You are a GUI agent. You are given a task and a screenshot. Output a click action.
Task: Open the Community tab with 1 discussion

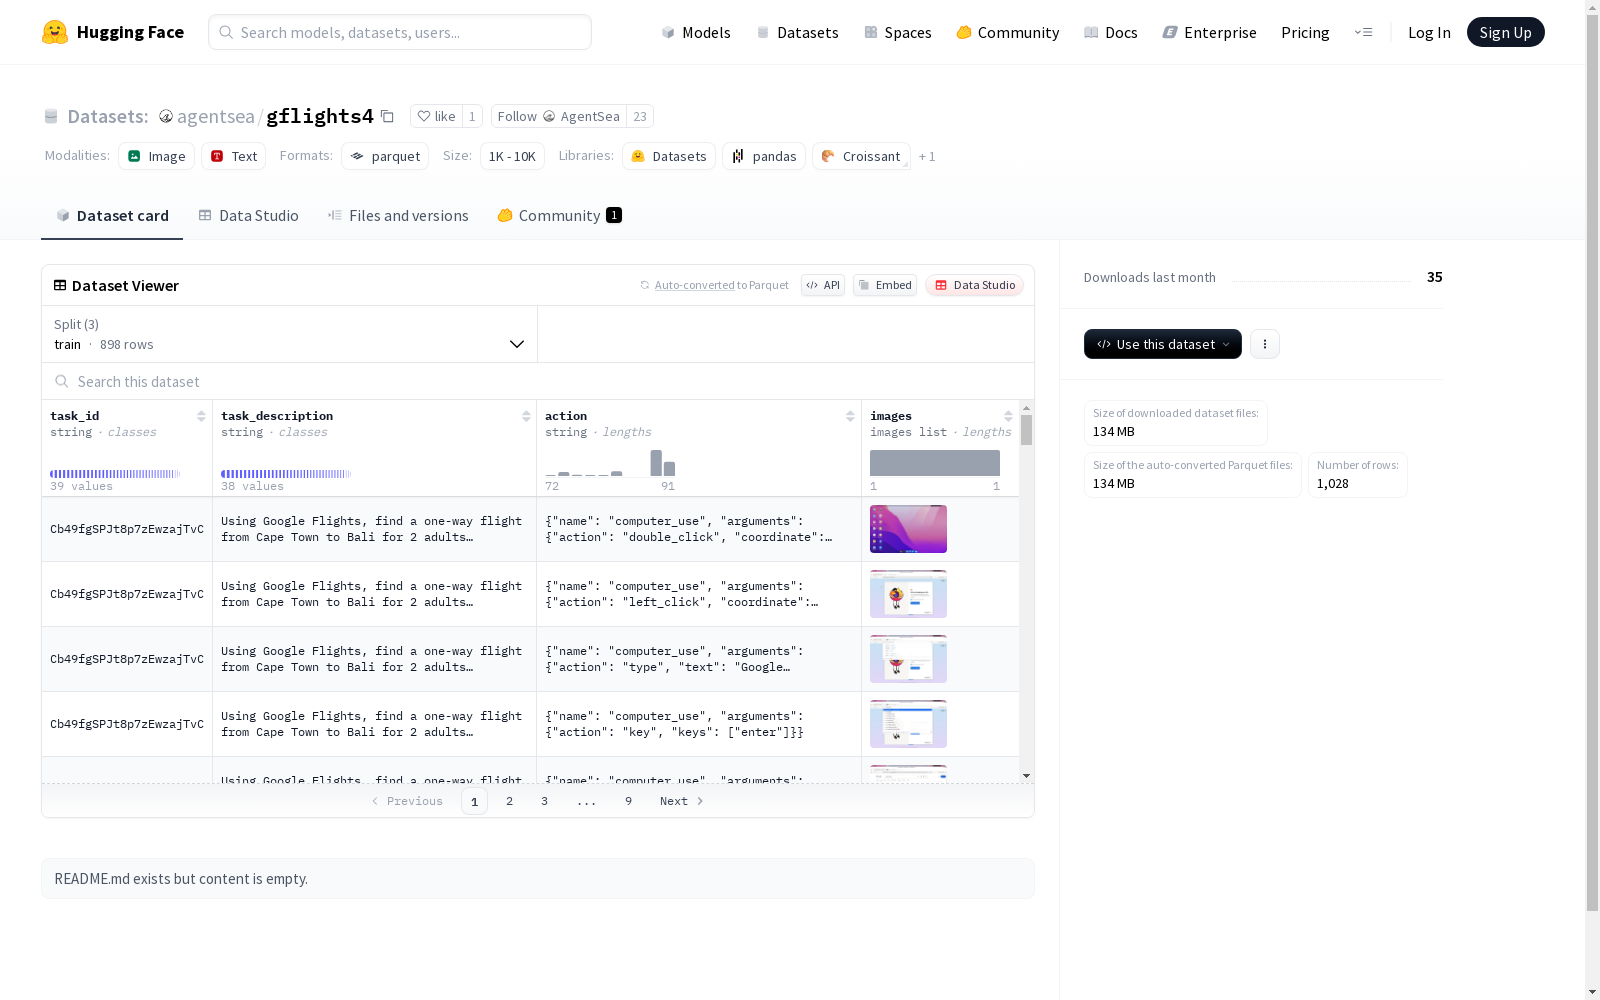point(560,216)
